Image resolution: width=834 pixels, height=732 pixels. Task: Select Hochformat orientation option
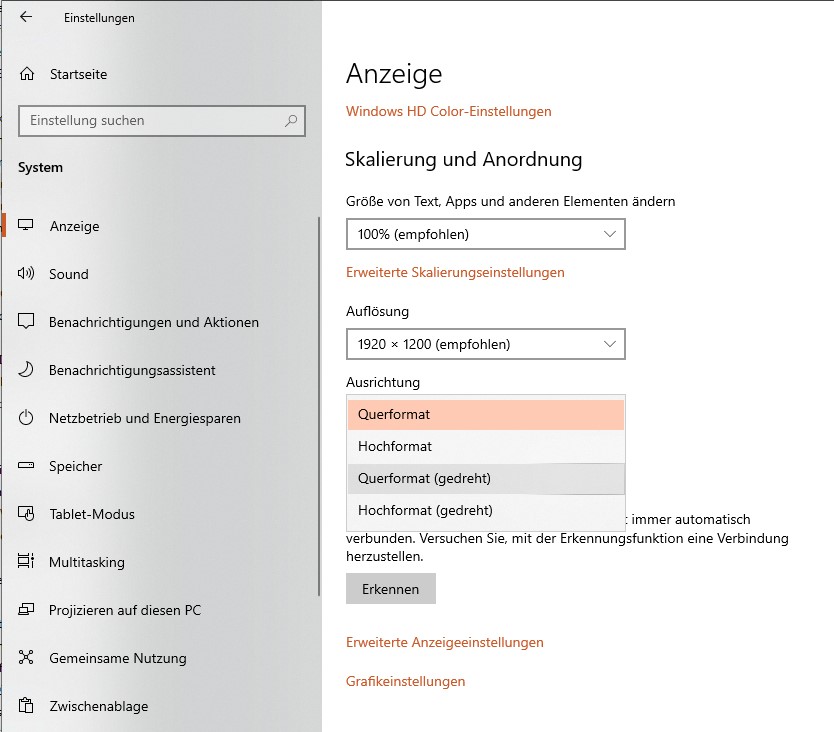pos(486,446)
